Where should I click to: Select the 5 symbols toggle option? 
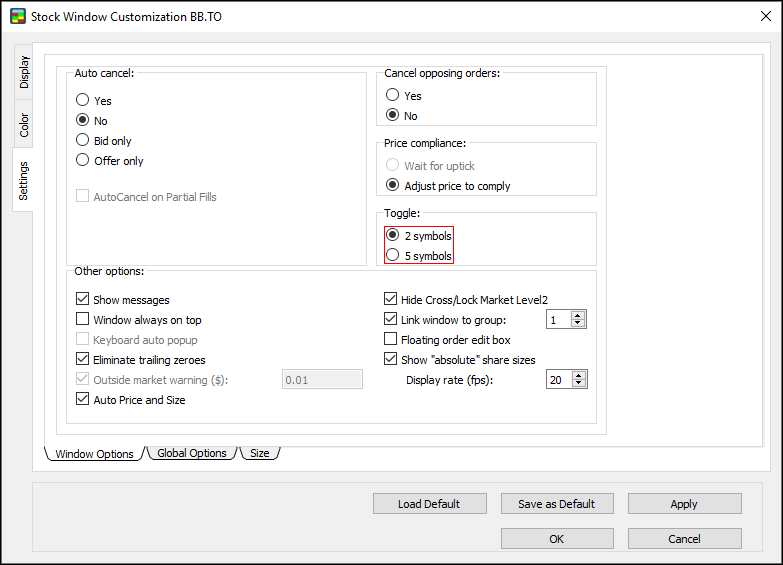393,256
